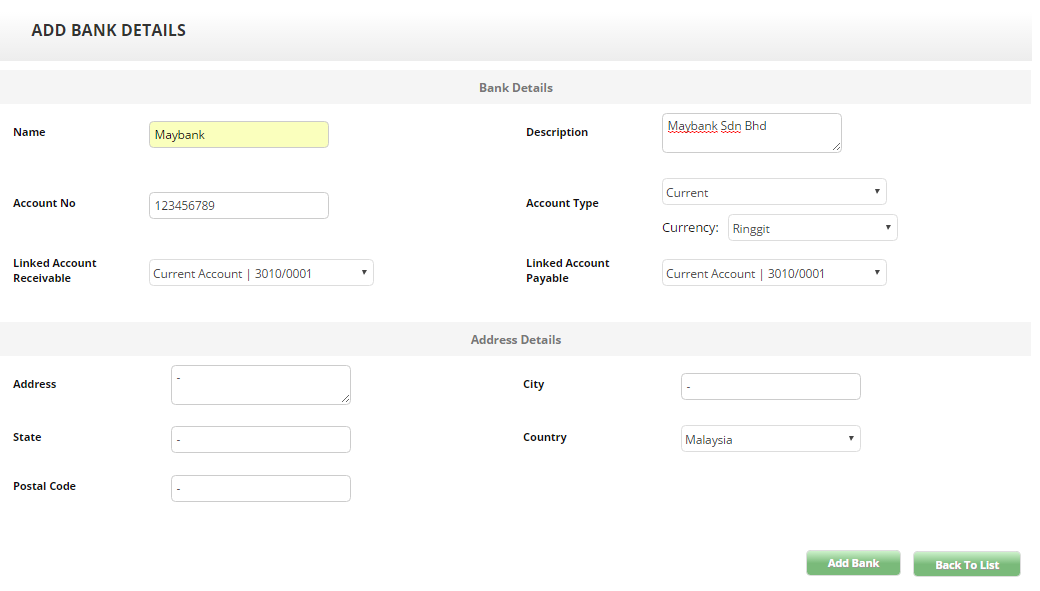Viewport: 1040px width, 591px height.
Task: Click the Add Bank Details page title
Action: pos(108,30)
